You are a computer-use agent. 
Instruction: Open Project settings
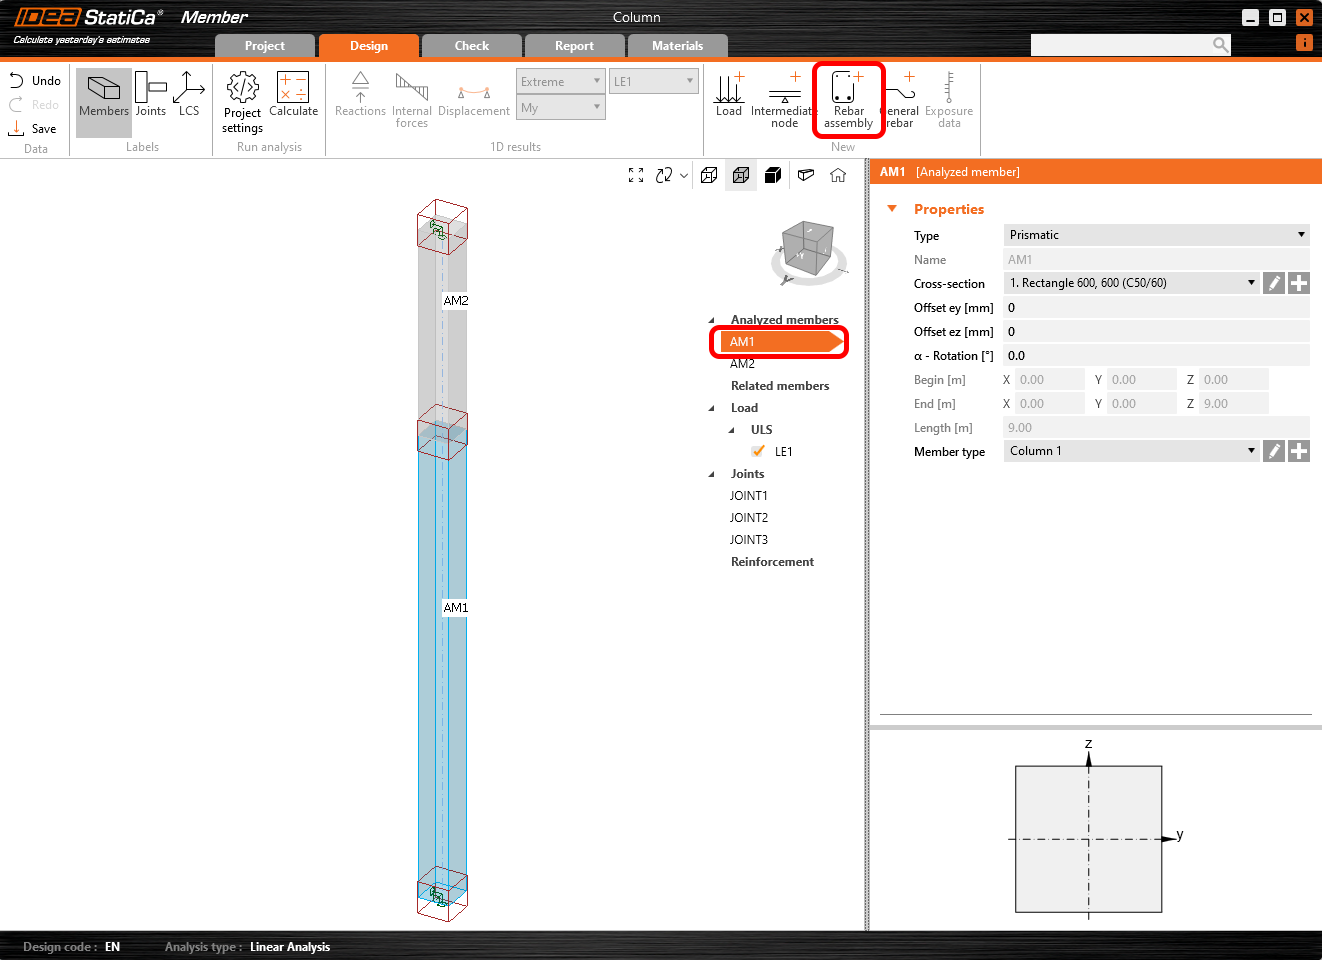point(242,101)
